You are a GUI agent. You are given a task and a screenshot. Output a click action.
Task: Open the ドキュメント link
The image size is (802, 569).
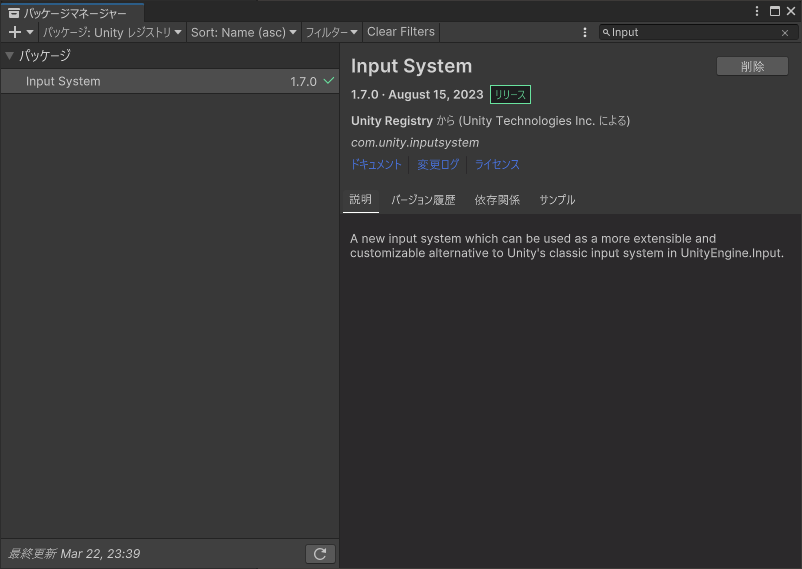(376, 165)
